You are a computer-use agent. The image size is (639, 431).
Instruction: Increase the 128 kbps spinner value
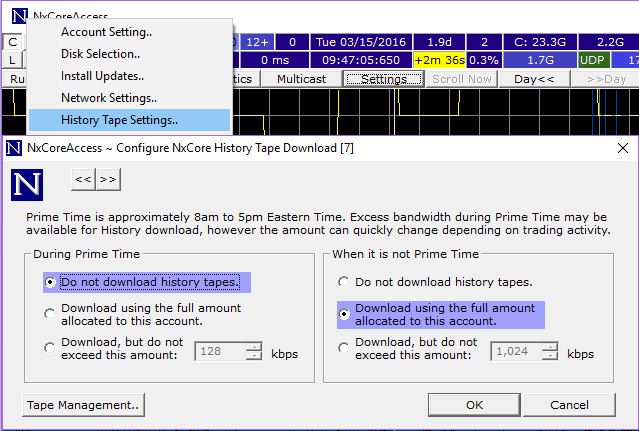point(254,347)
